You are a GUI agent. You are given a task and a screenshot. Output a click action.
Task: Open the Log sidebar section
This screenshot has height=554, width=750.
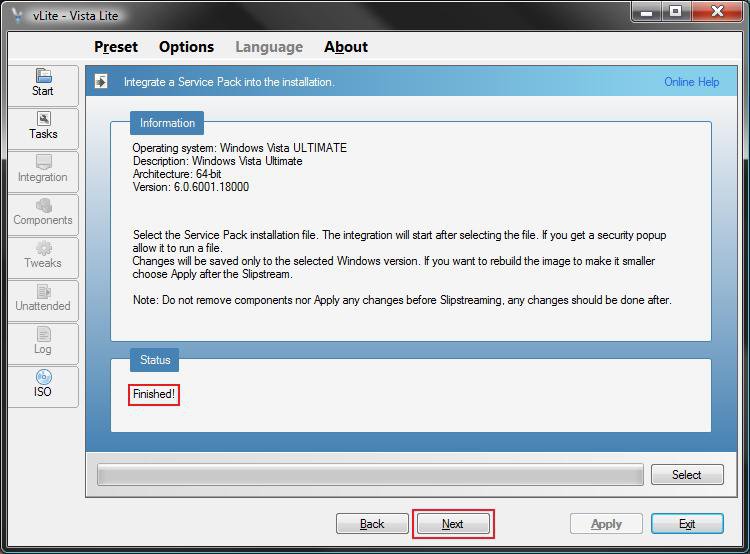[43, 343]
